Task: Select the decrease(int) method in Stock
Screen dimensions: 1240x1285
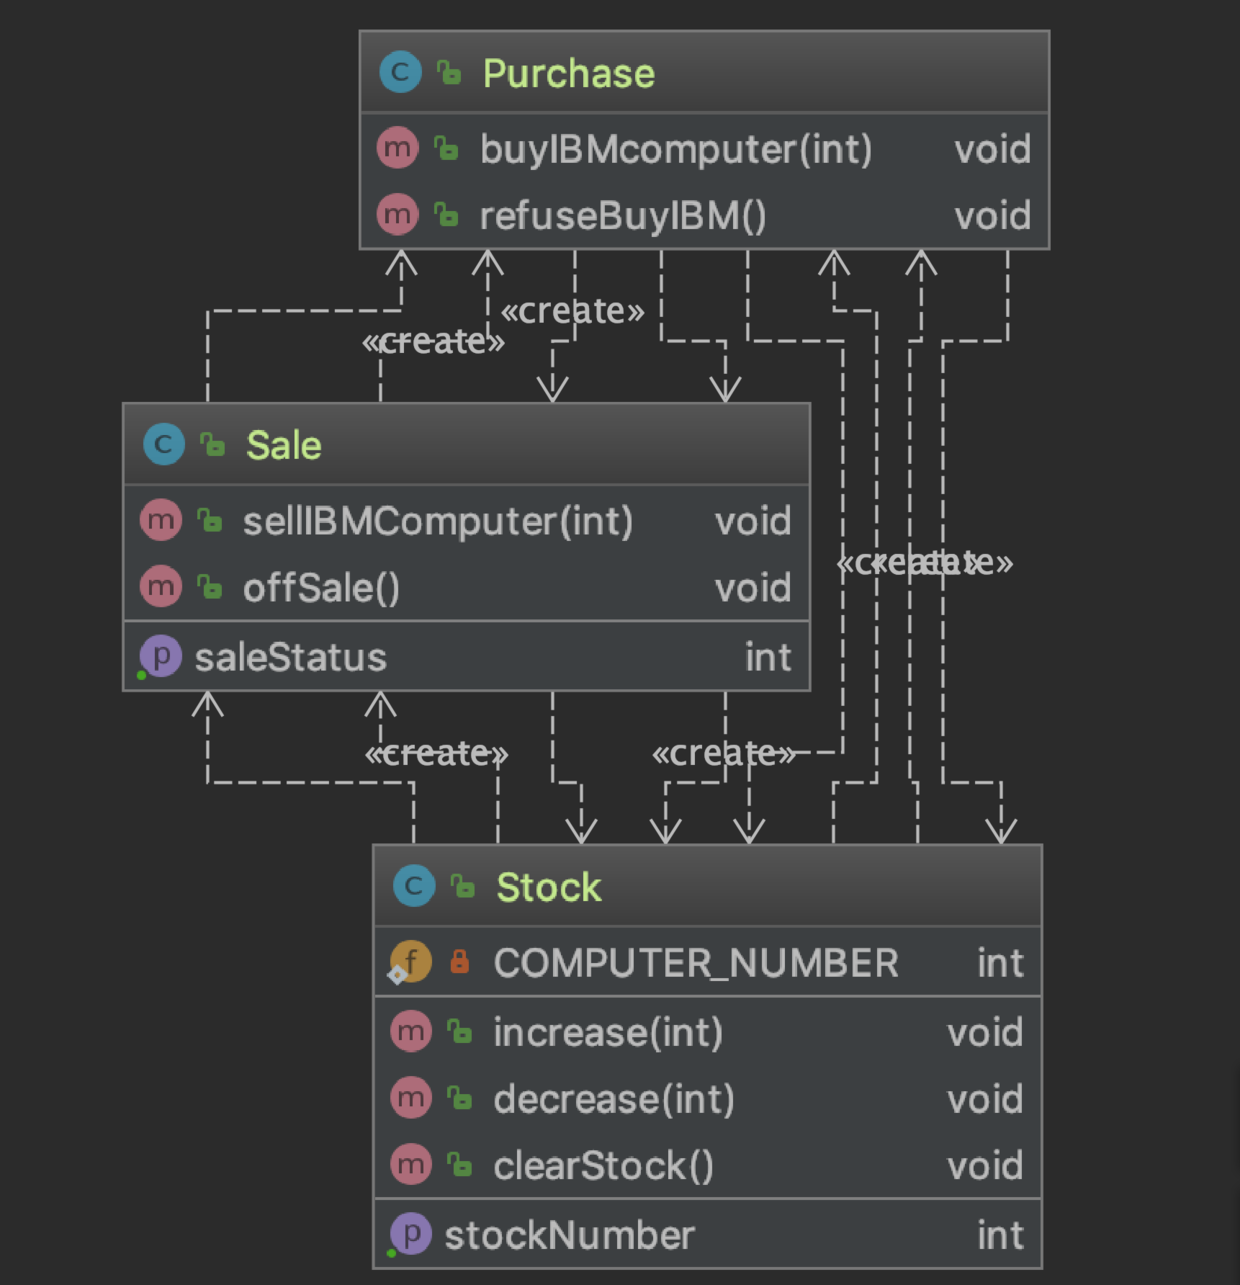Action: click(x=613, y=1099)
